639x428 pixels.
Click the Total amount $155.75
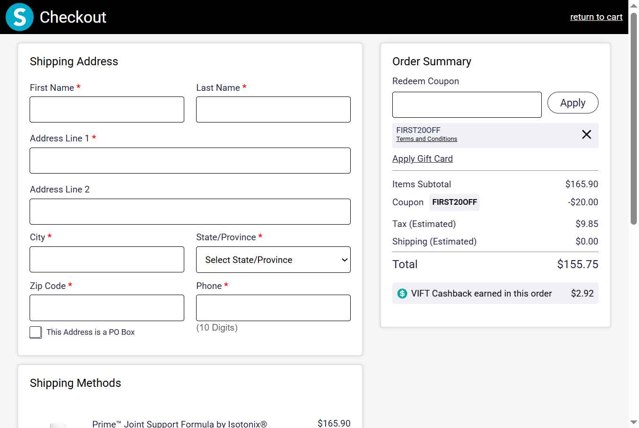pyautogui.click(x=577, y=264)
